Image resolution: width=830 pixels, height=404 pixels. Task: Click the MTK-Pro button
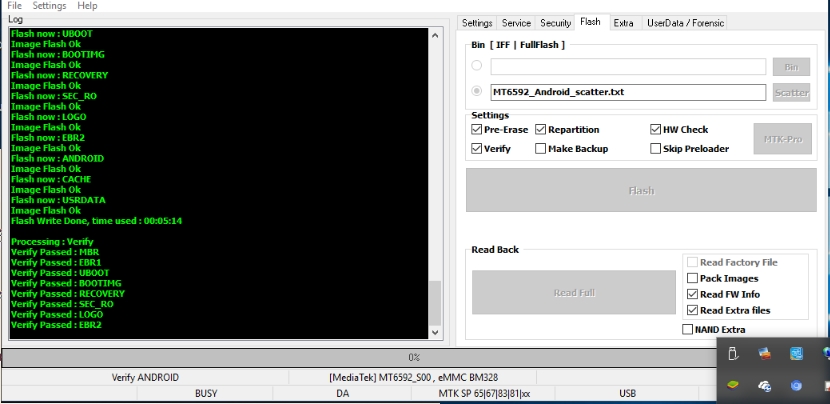pyautogui.click(x=782, y=139)
